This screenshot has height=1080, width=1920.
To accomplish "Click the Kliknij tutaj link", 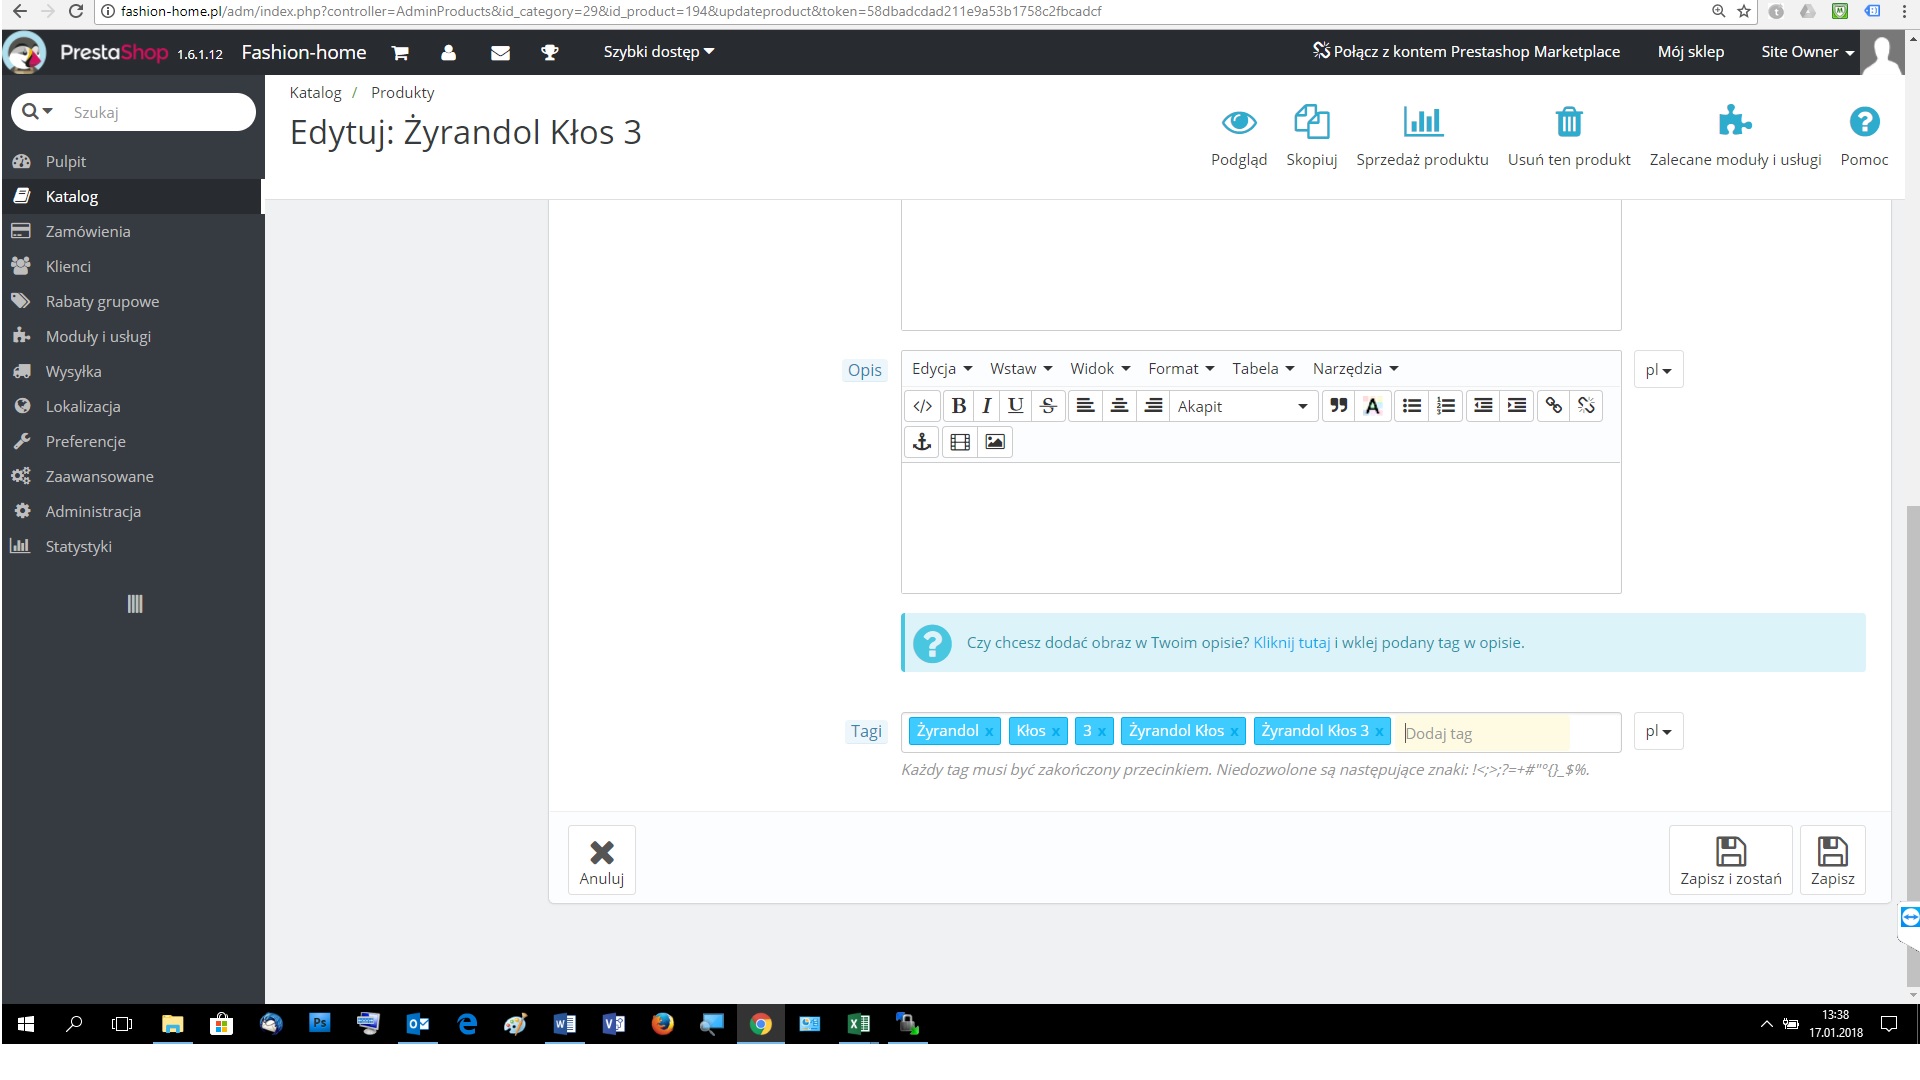I will pos(1291,643).
